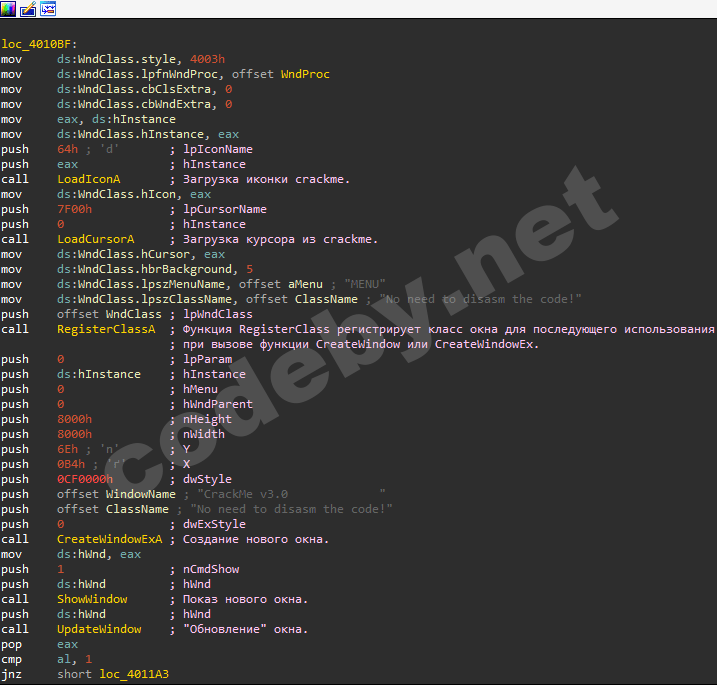Viewport: 717px width, 685px height.
Task: Follow the loc_4011A3 jump target
Action: (x=134, y=674)
